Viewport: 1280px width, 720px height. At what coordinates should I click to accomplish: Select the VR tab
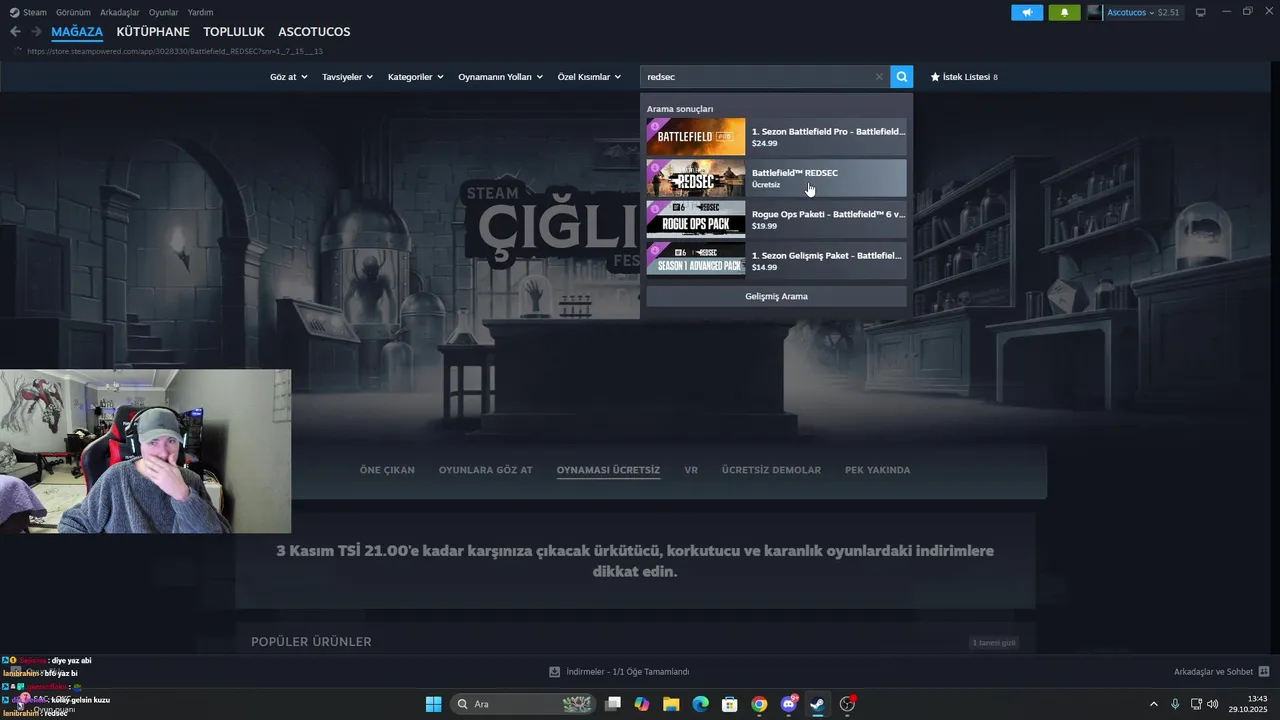pyautogui.click(x=691, y=470)
